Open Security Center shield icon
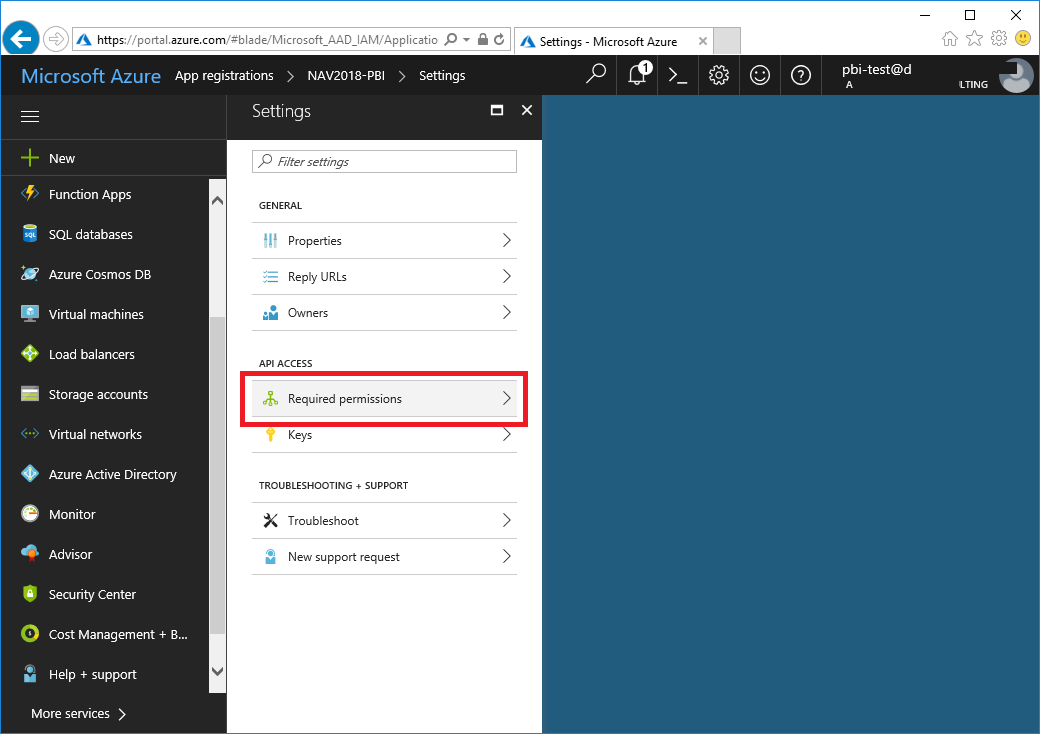The width and height of the screenshot is (1040, 734). point(30,593)
